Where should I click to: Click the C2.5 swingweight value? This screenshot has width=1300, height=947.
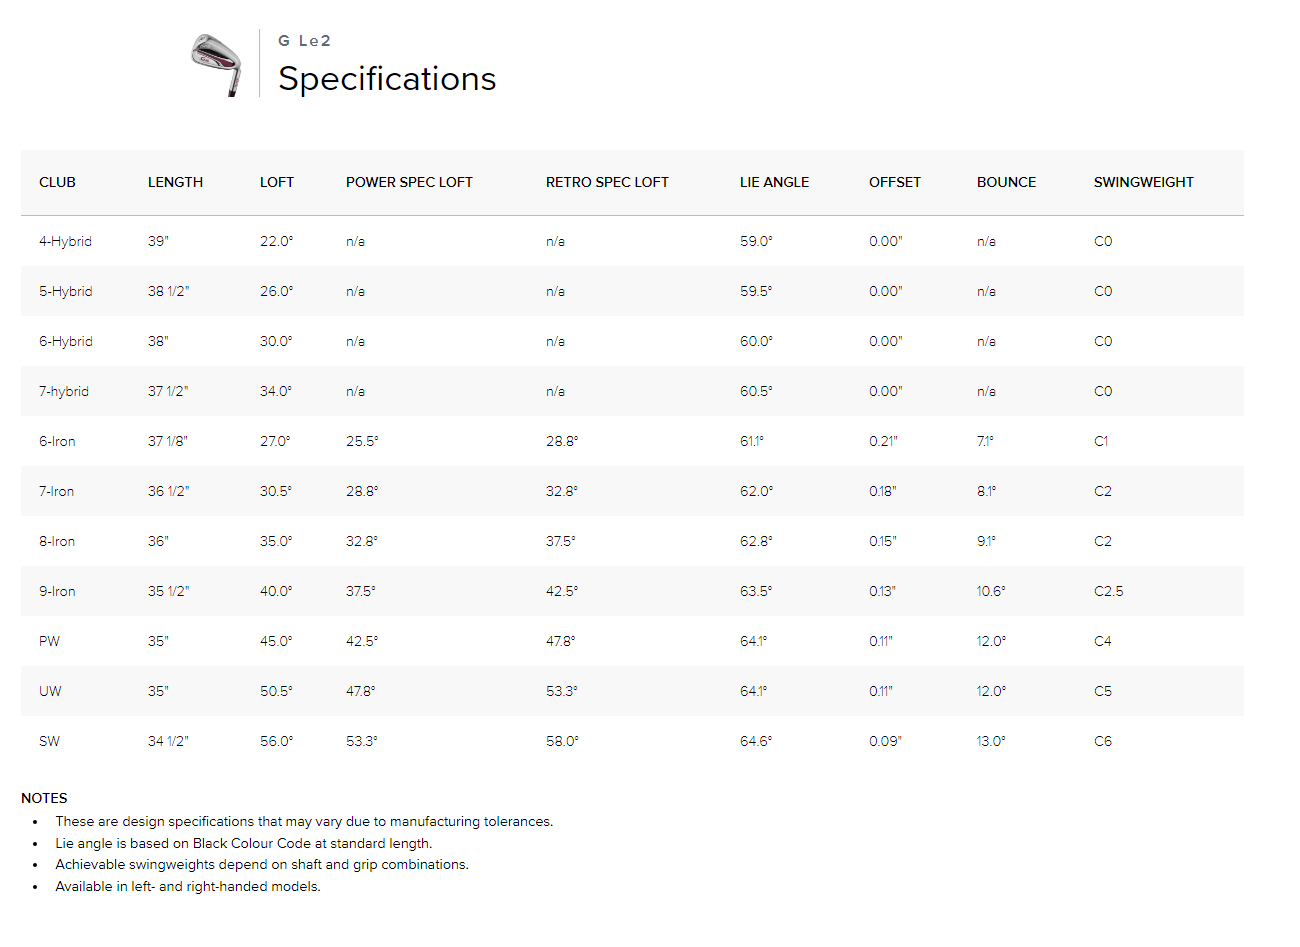[1108, 591]
